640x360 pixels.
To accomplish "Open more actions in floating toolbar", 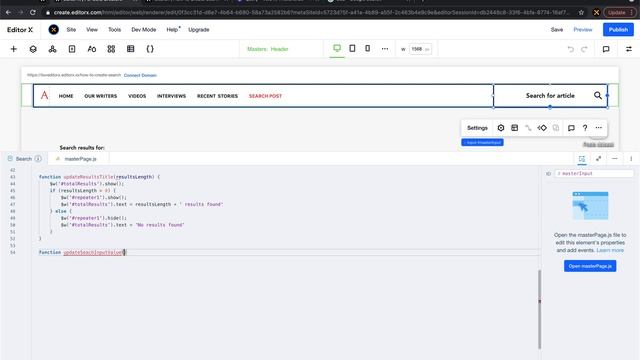I will click(598, 128).
